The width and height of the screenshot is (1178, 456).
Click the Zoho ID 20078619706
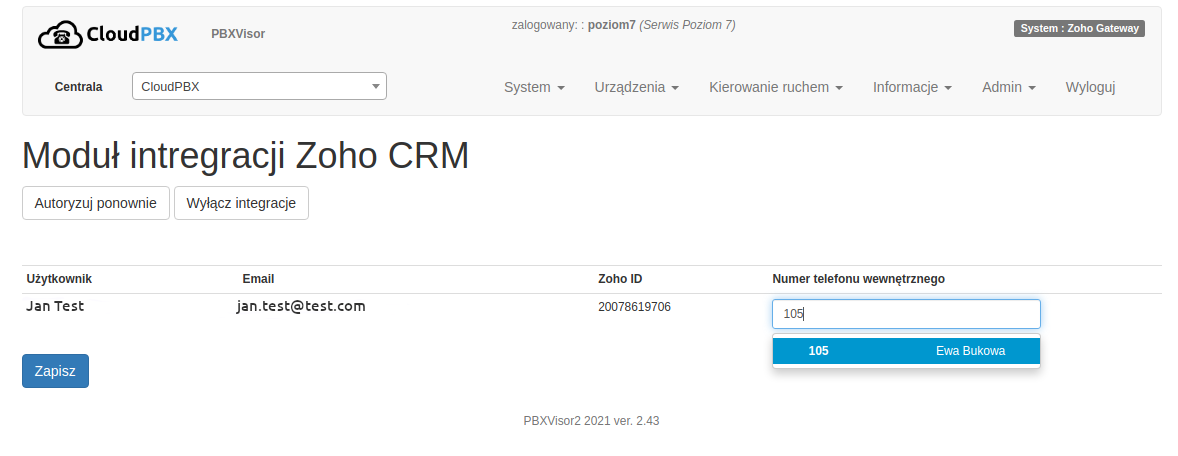click(634, 307)
